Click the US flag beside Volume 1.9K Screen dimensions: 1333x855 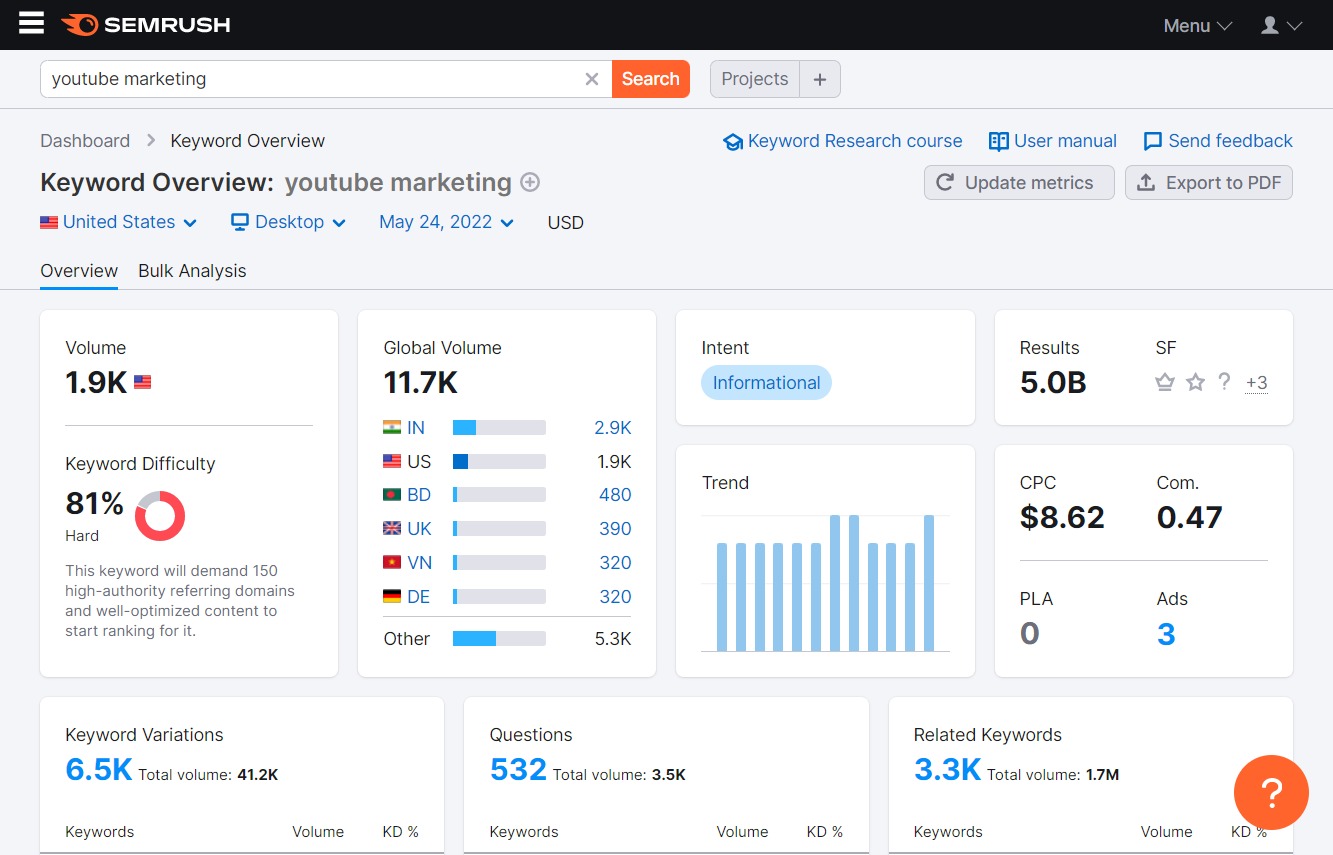(142, 382)
